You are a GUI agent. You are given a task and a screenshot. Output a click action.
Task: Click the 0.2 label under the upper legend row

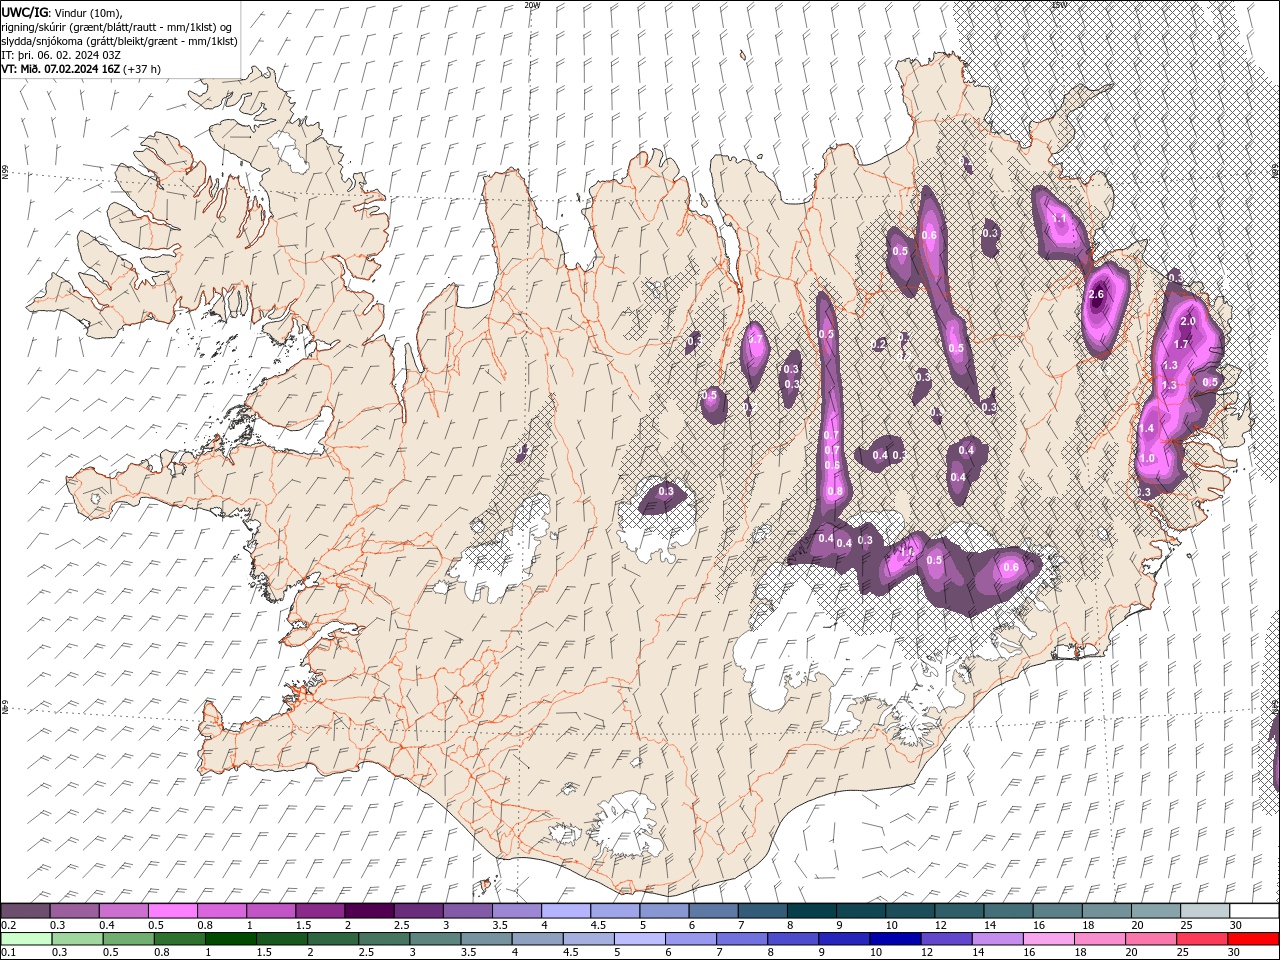[x=9, y=925]
